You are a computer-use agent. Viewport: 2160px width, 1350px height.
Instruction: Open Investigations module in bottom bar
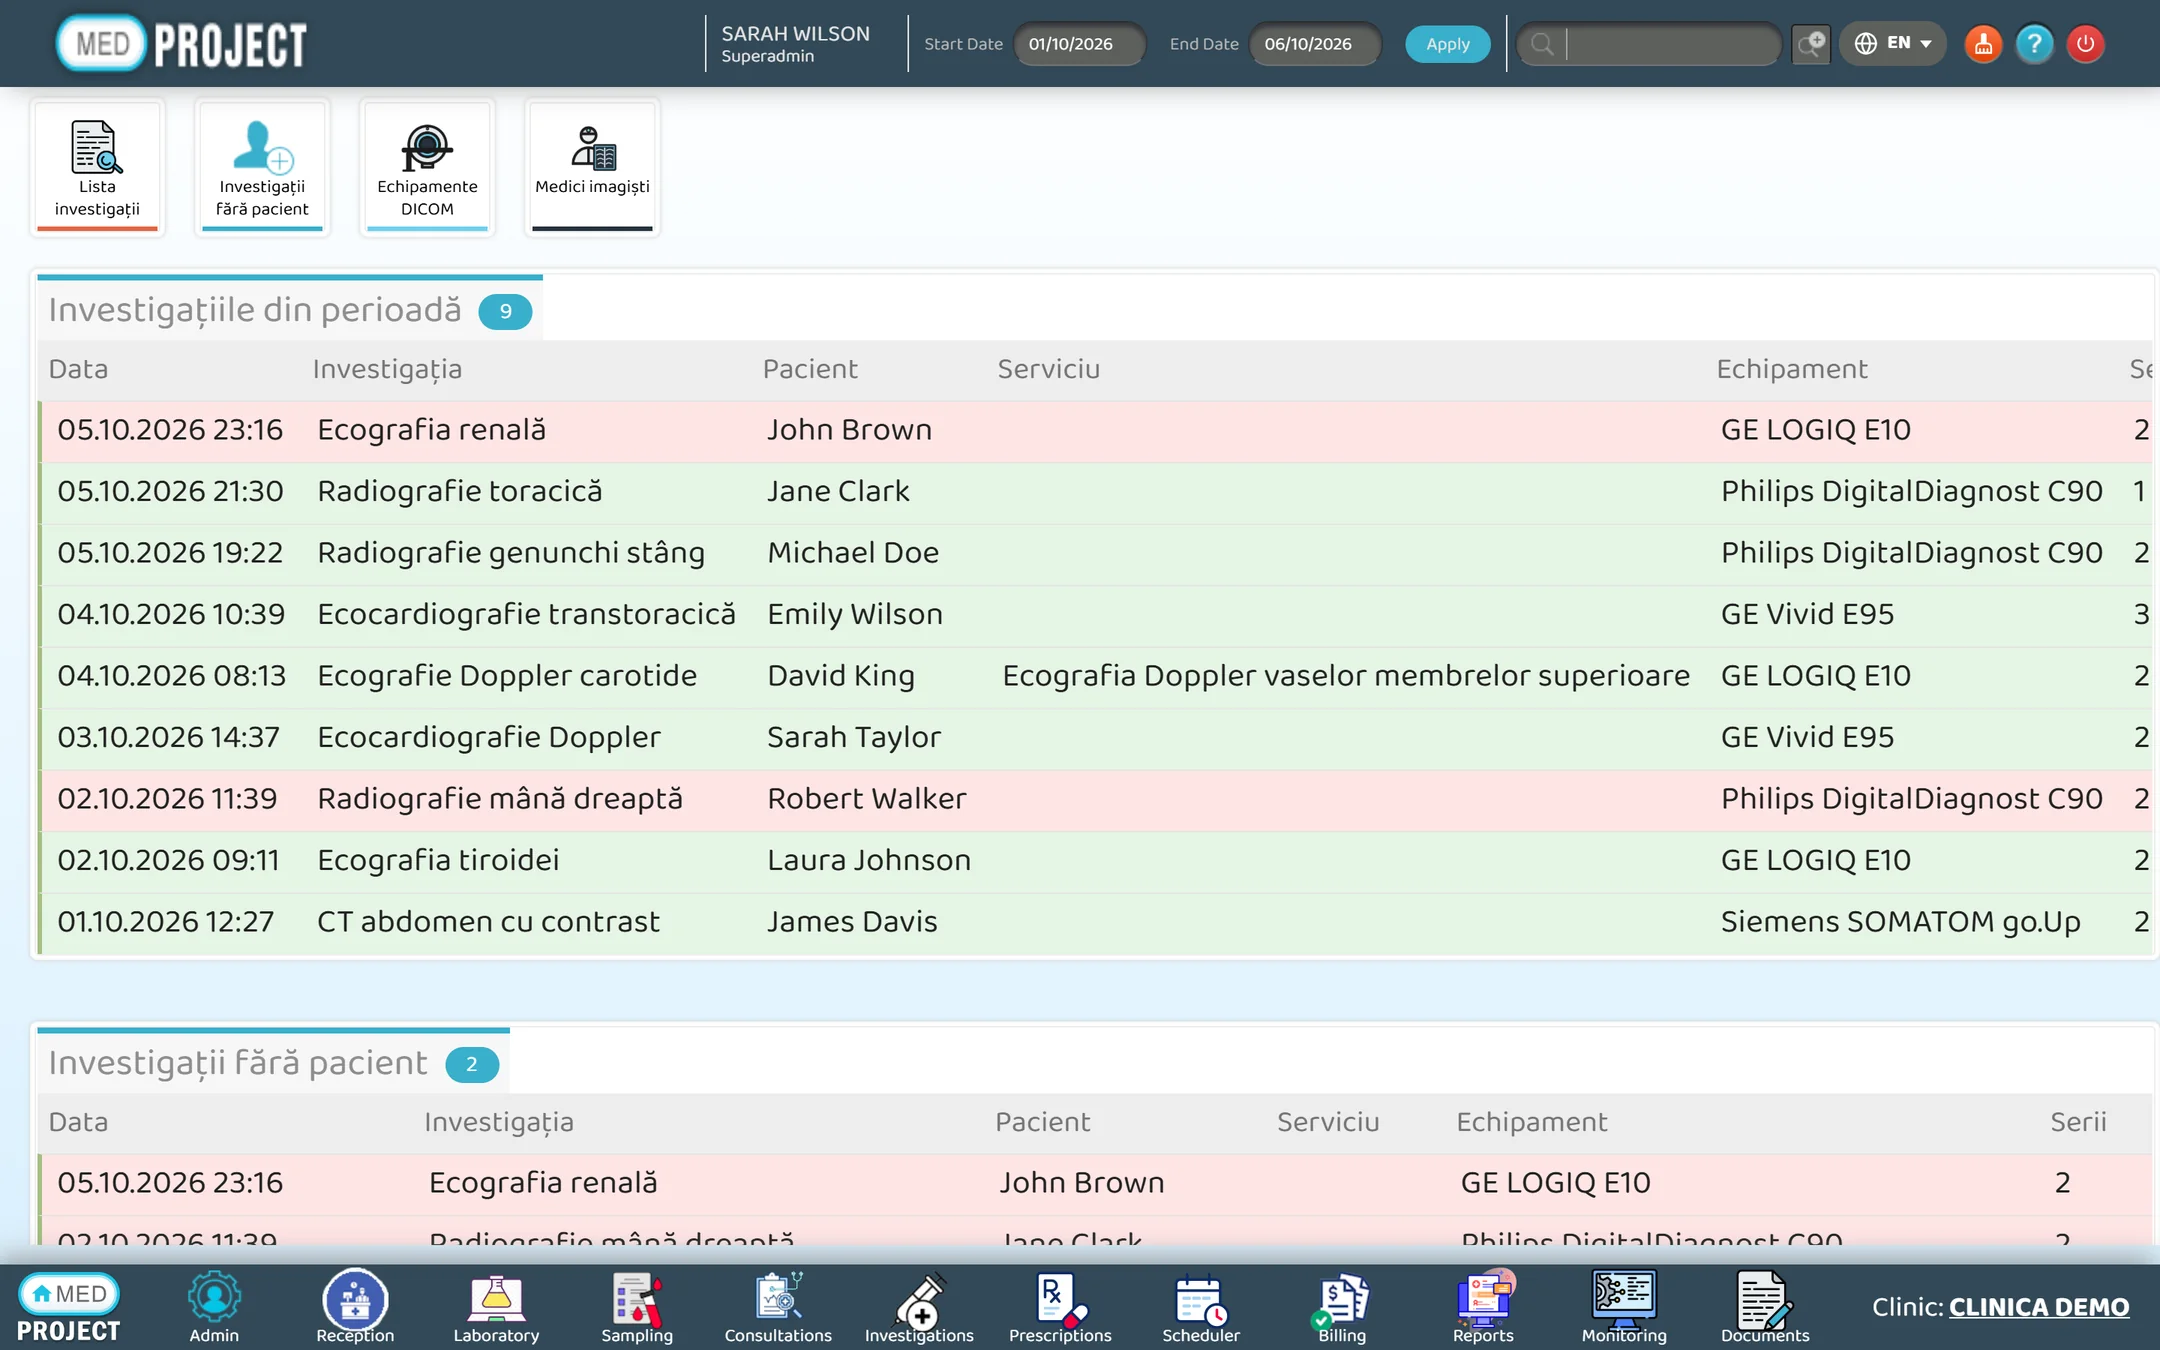click(x=919, y=1307)
